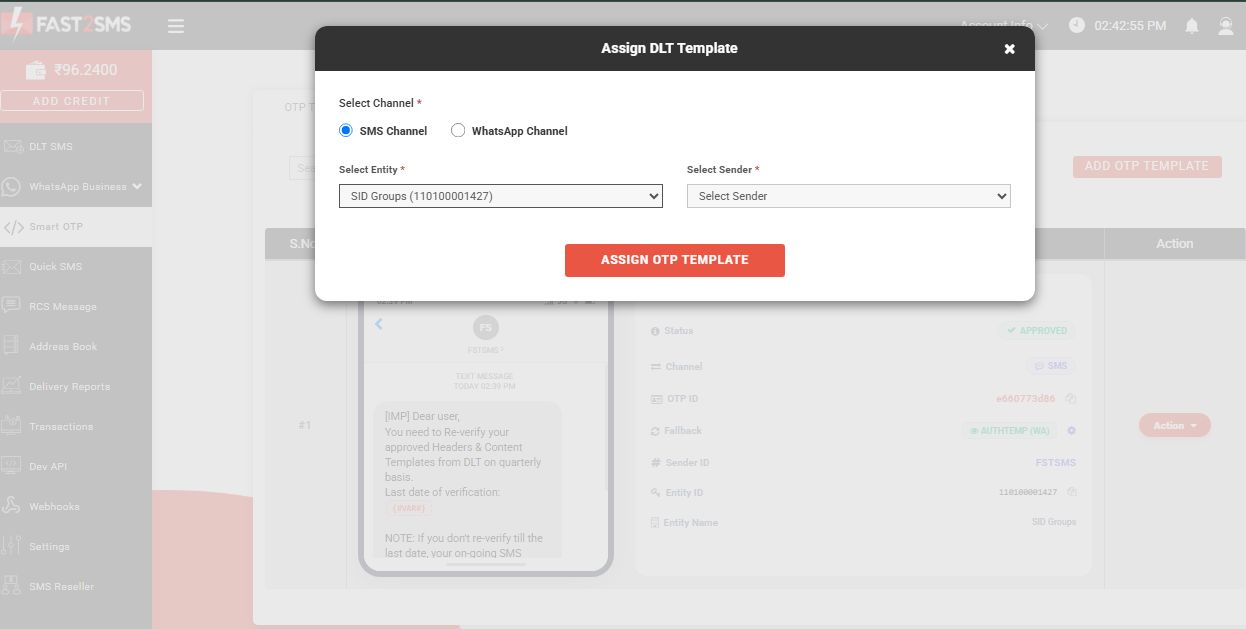This screenshot has height=629, width=1246.
Task: Open the Select Sender dropdown
Action: tap(848, 196)
